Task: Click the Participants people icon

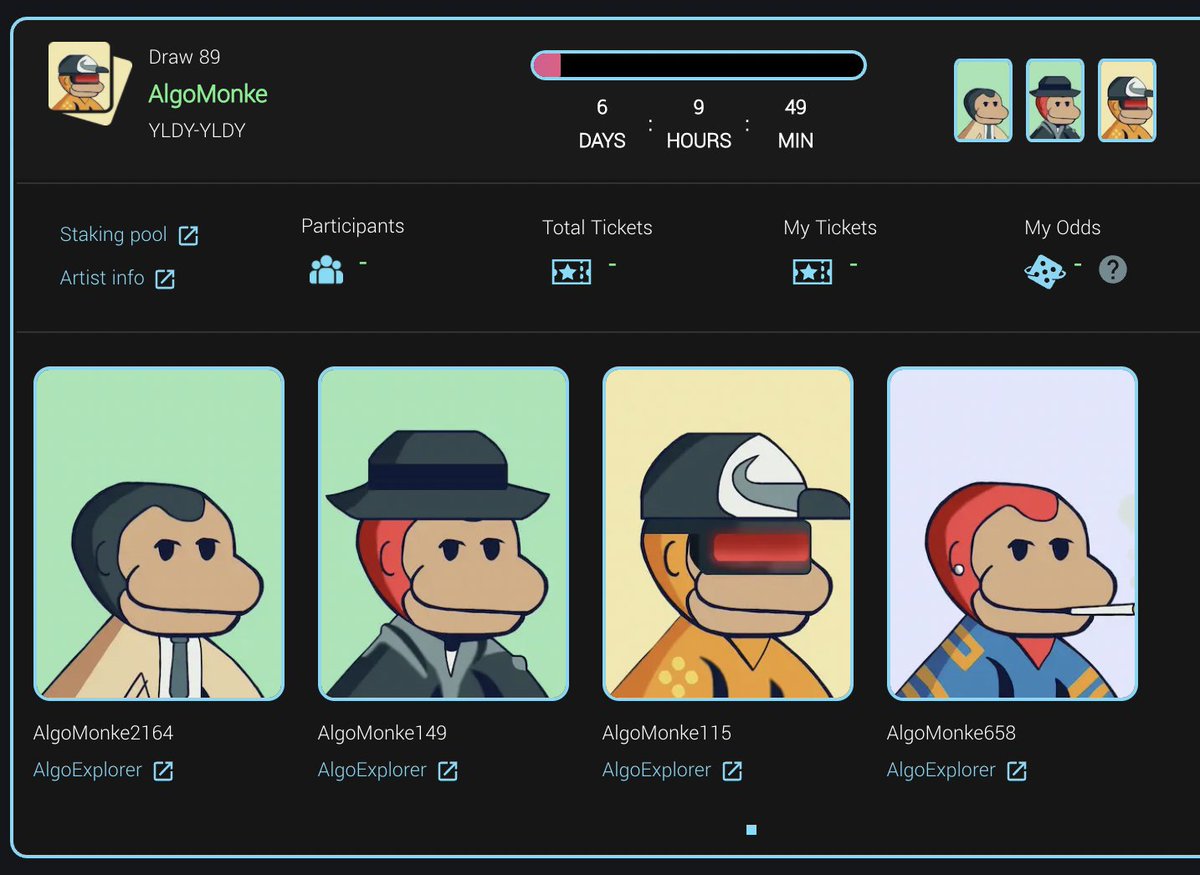Action: click(326, 270)
